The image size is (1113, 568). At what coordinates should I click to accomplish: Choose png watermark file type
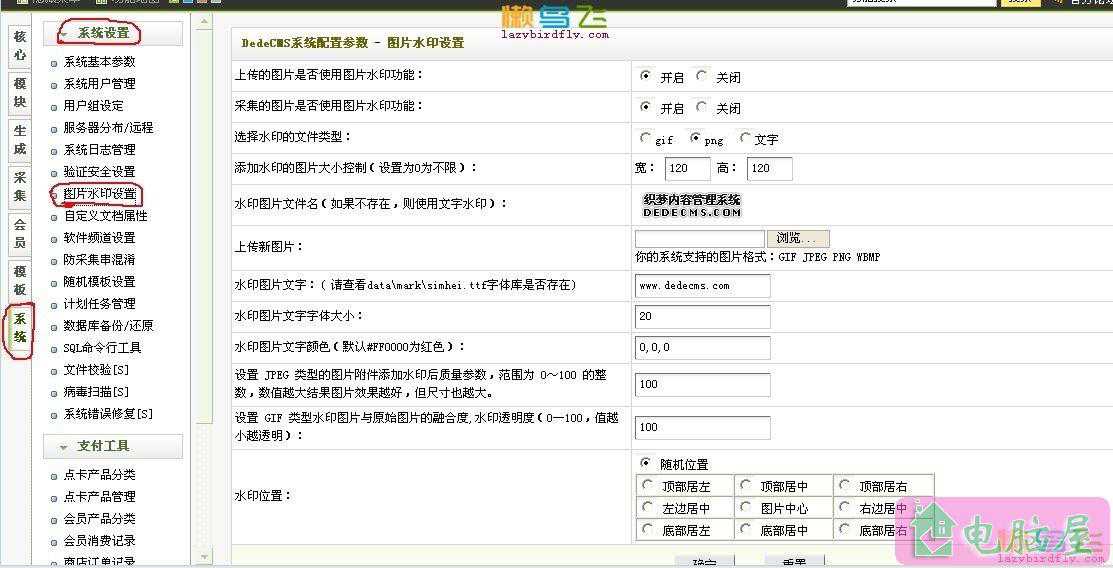695,138
